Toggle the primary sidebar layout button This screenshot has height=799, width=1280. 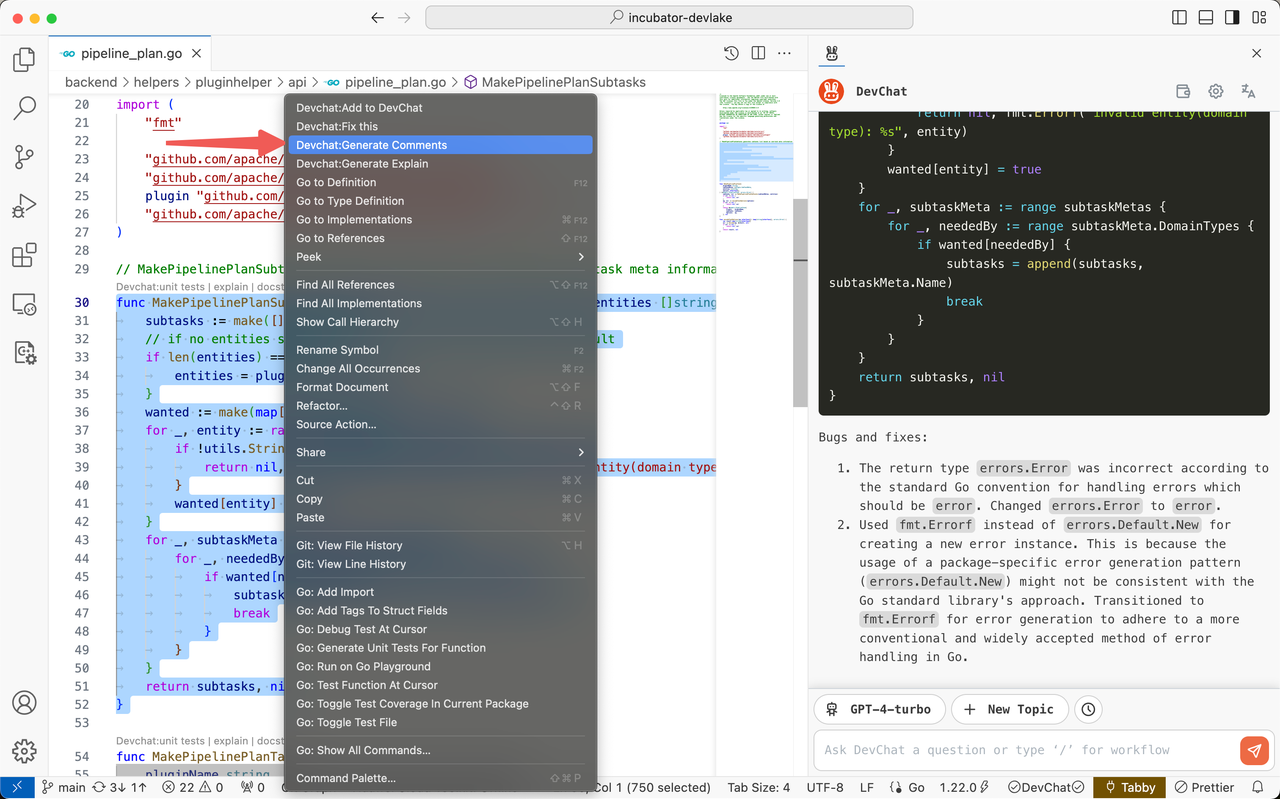(1180, 18)
